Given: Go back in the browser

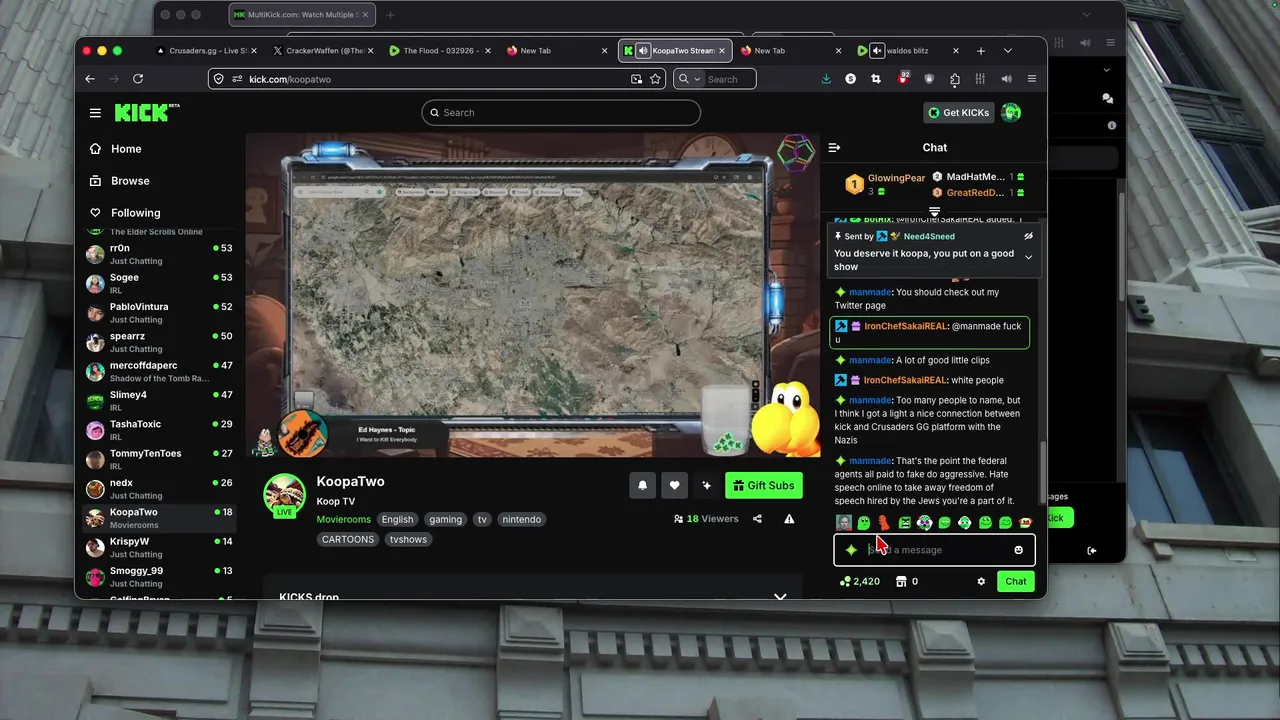Looking at the screenshot, I should click(x=90, y=79).
